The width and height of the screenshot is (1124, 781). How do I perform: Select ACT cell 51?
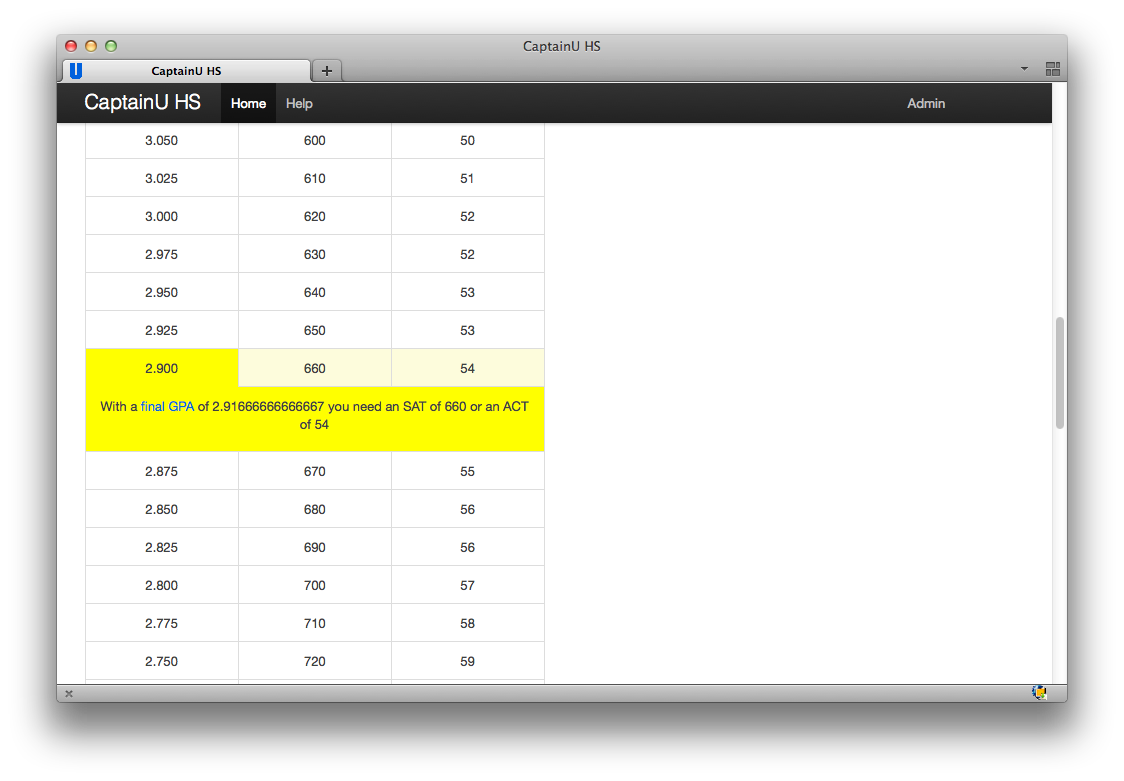[x=467, y=178]
